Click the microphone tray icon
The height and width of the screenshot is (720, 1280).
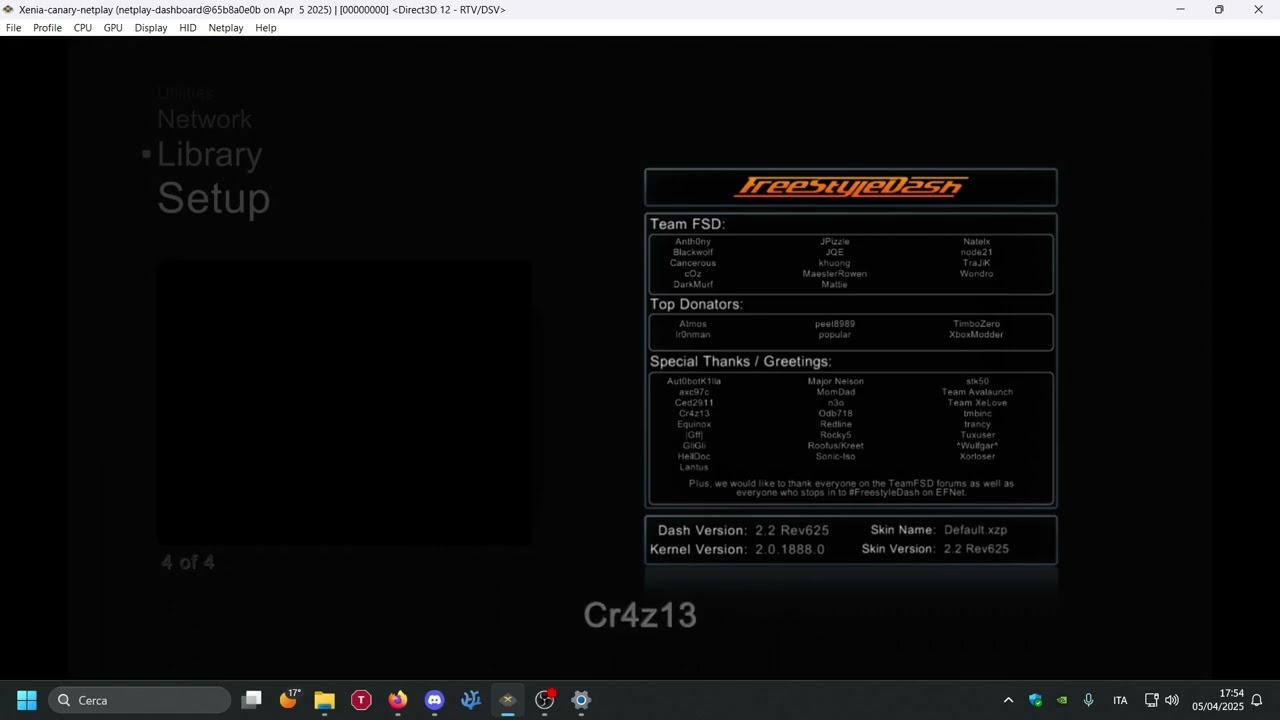point(1089,700)
